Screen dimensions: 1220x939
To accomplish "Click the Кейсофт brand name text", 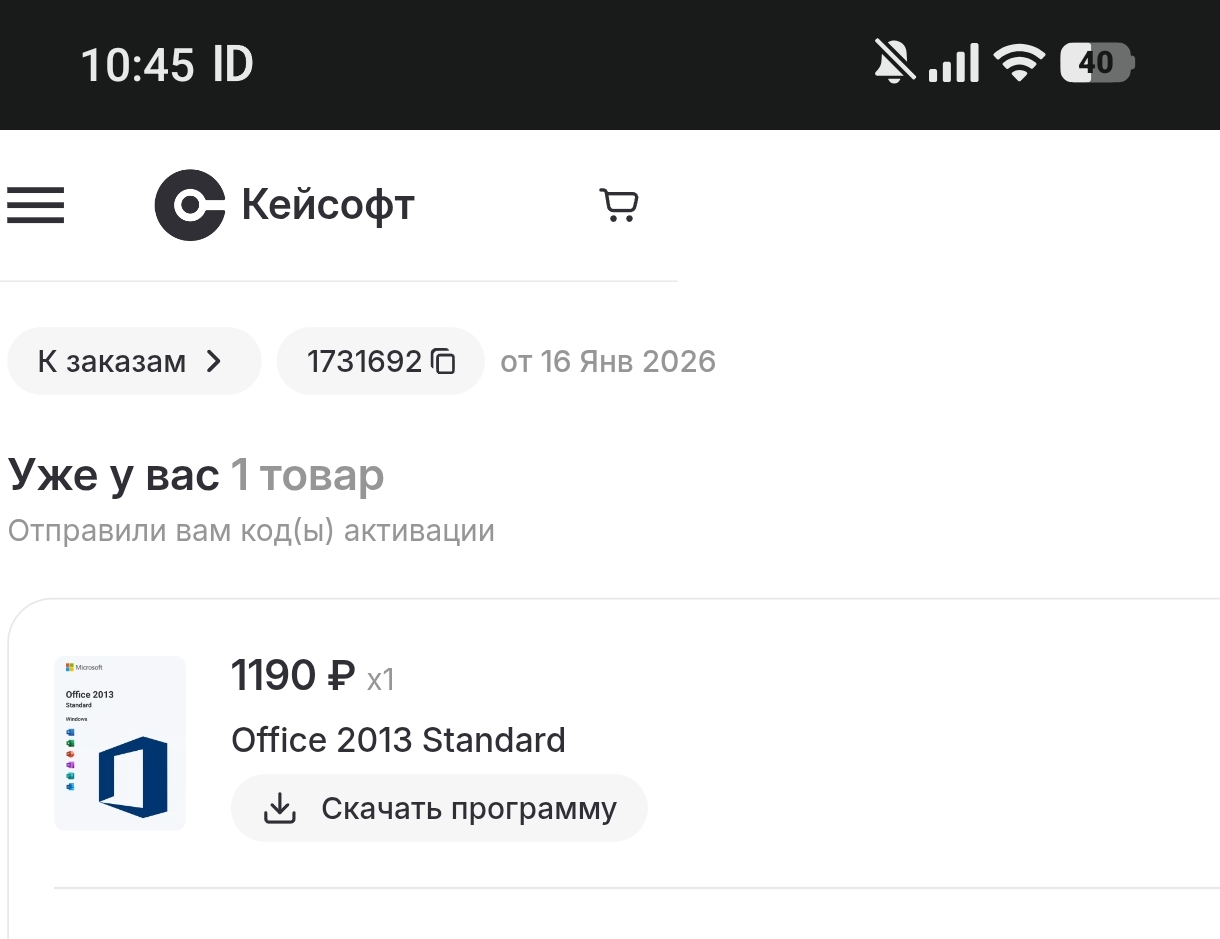I will pyautogui.click(x=328, y=205).
